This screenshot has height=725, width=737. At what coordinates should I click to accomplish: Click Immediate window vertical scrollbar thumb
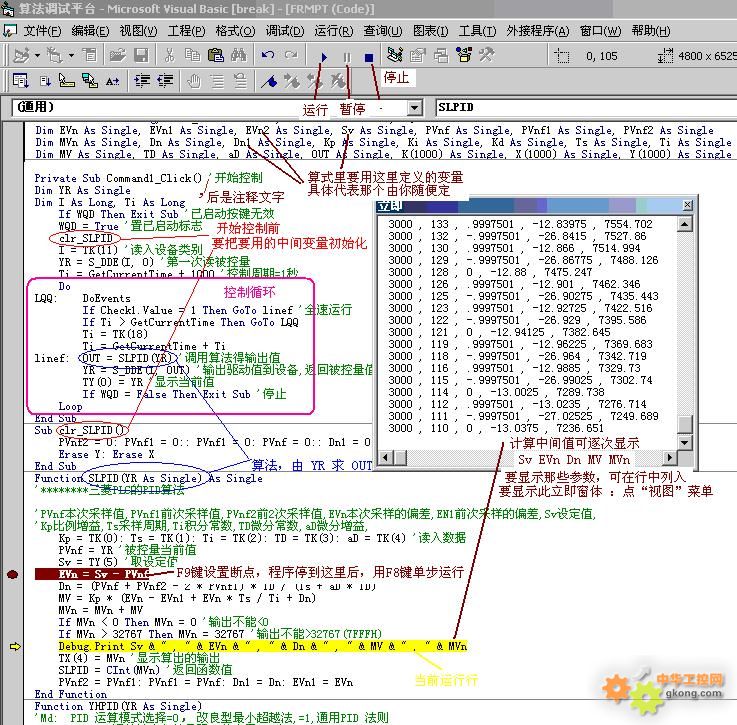[x=685, y=424]
